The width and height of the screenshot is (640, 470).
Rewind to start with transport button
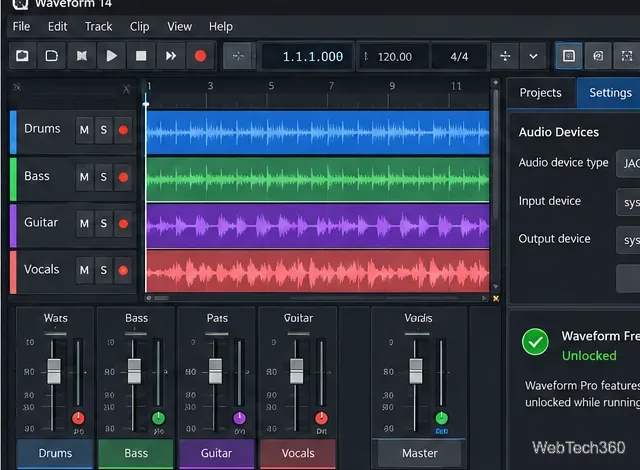(82, 56)
